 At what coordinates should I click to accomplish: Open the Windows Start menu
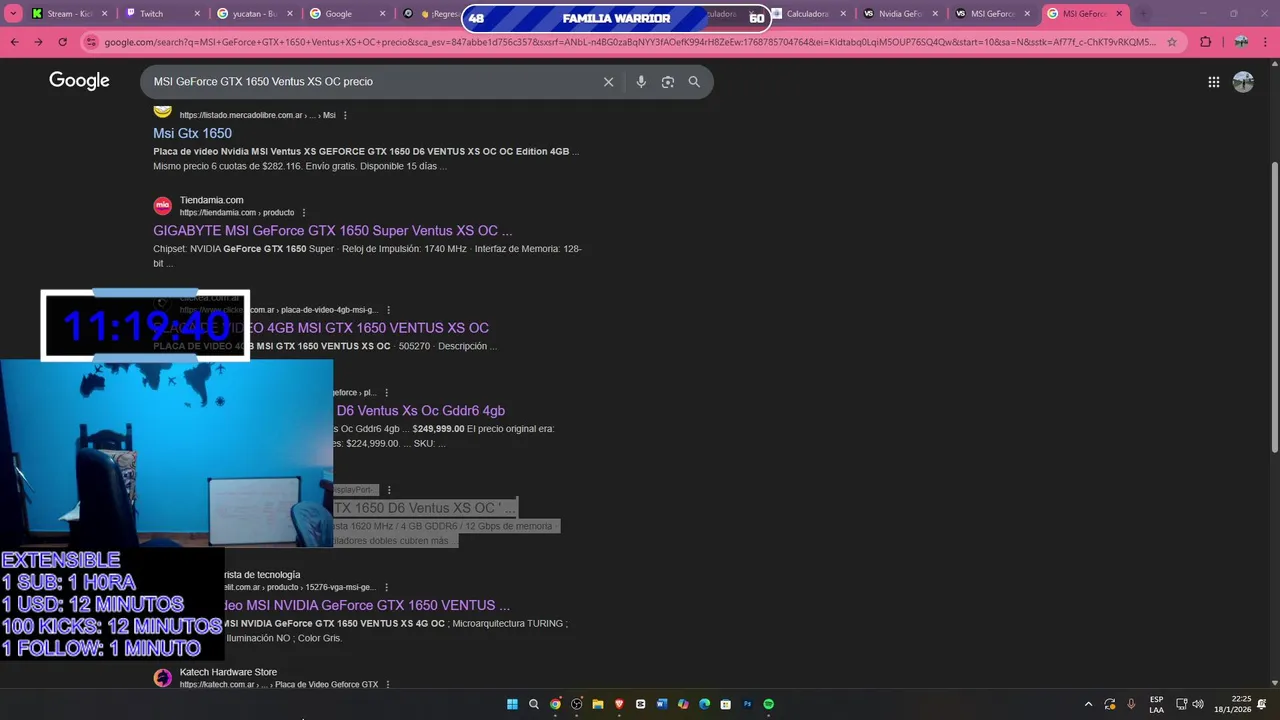point(512,704)
